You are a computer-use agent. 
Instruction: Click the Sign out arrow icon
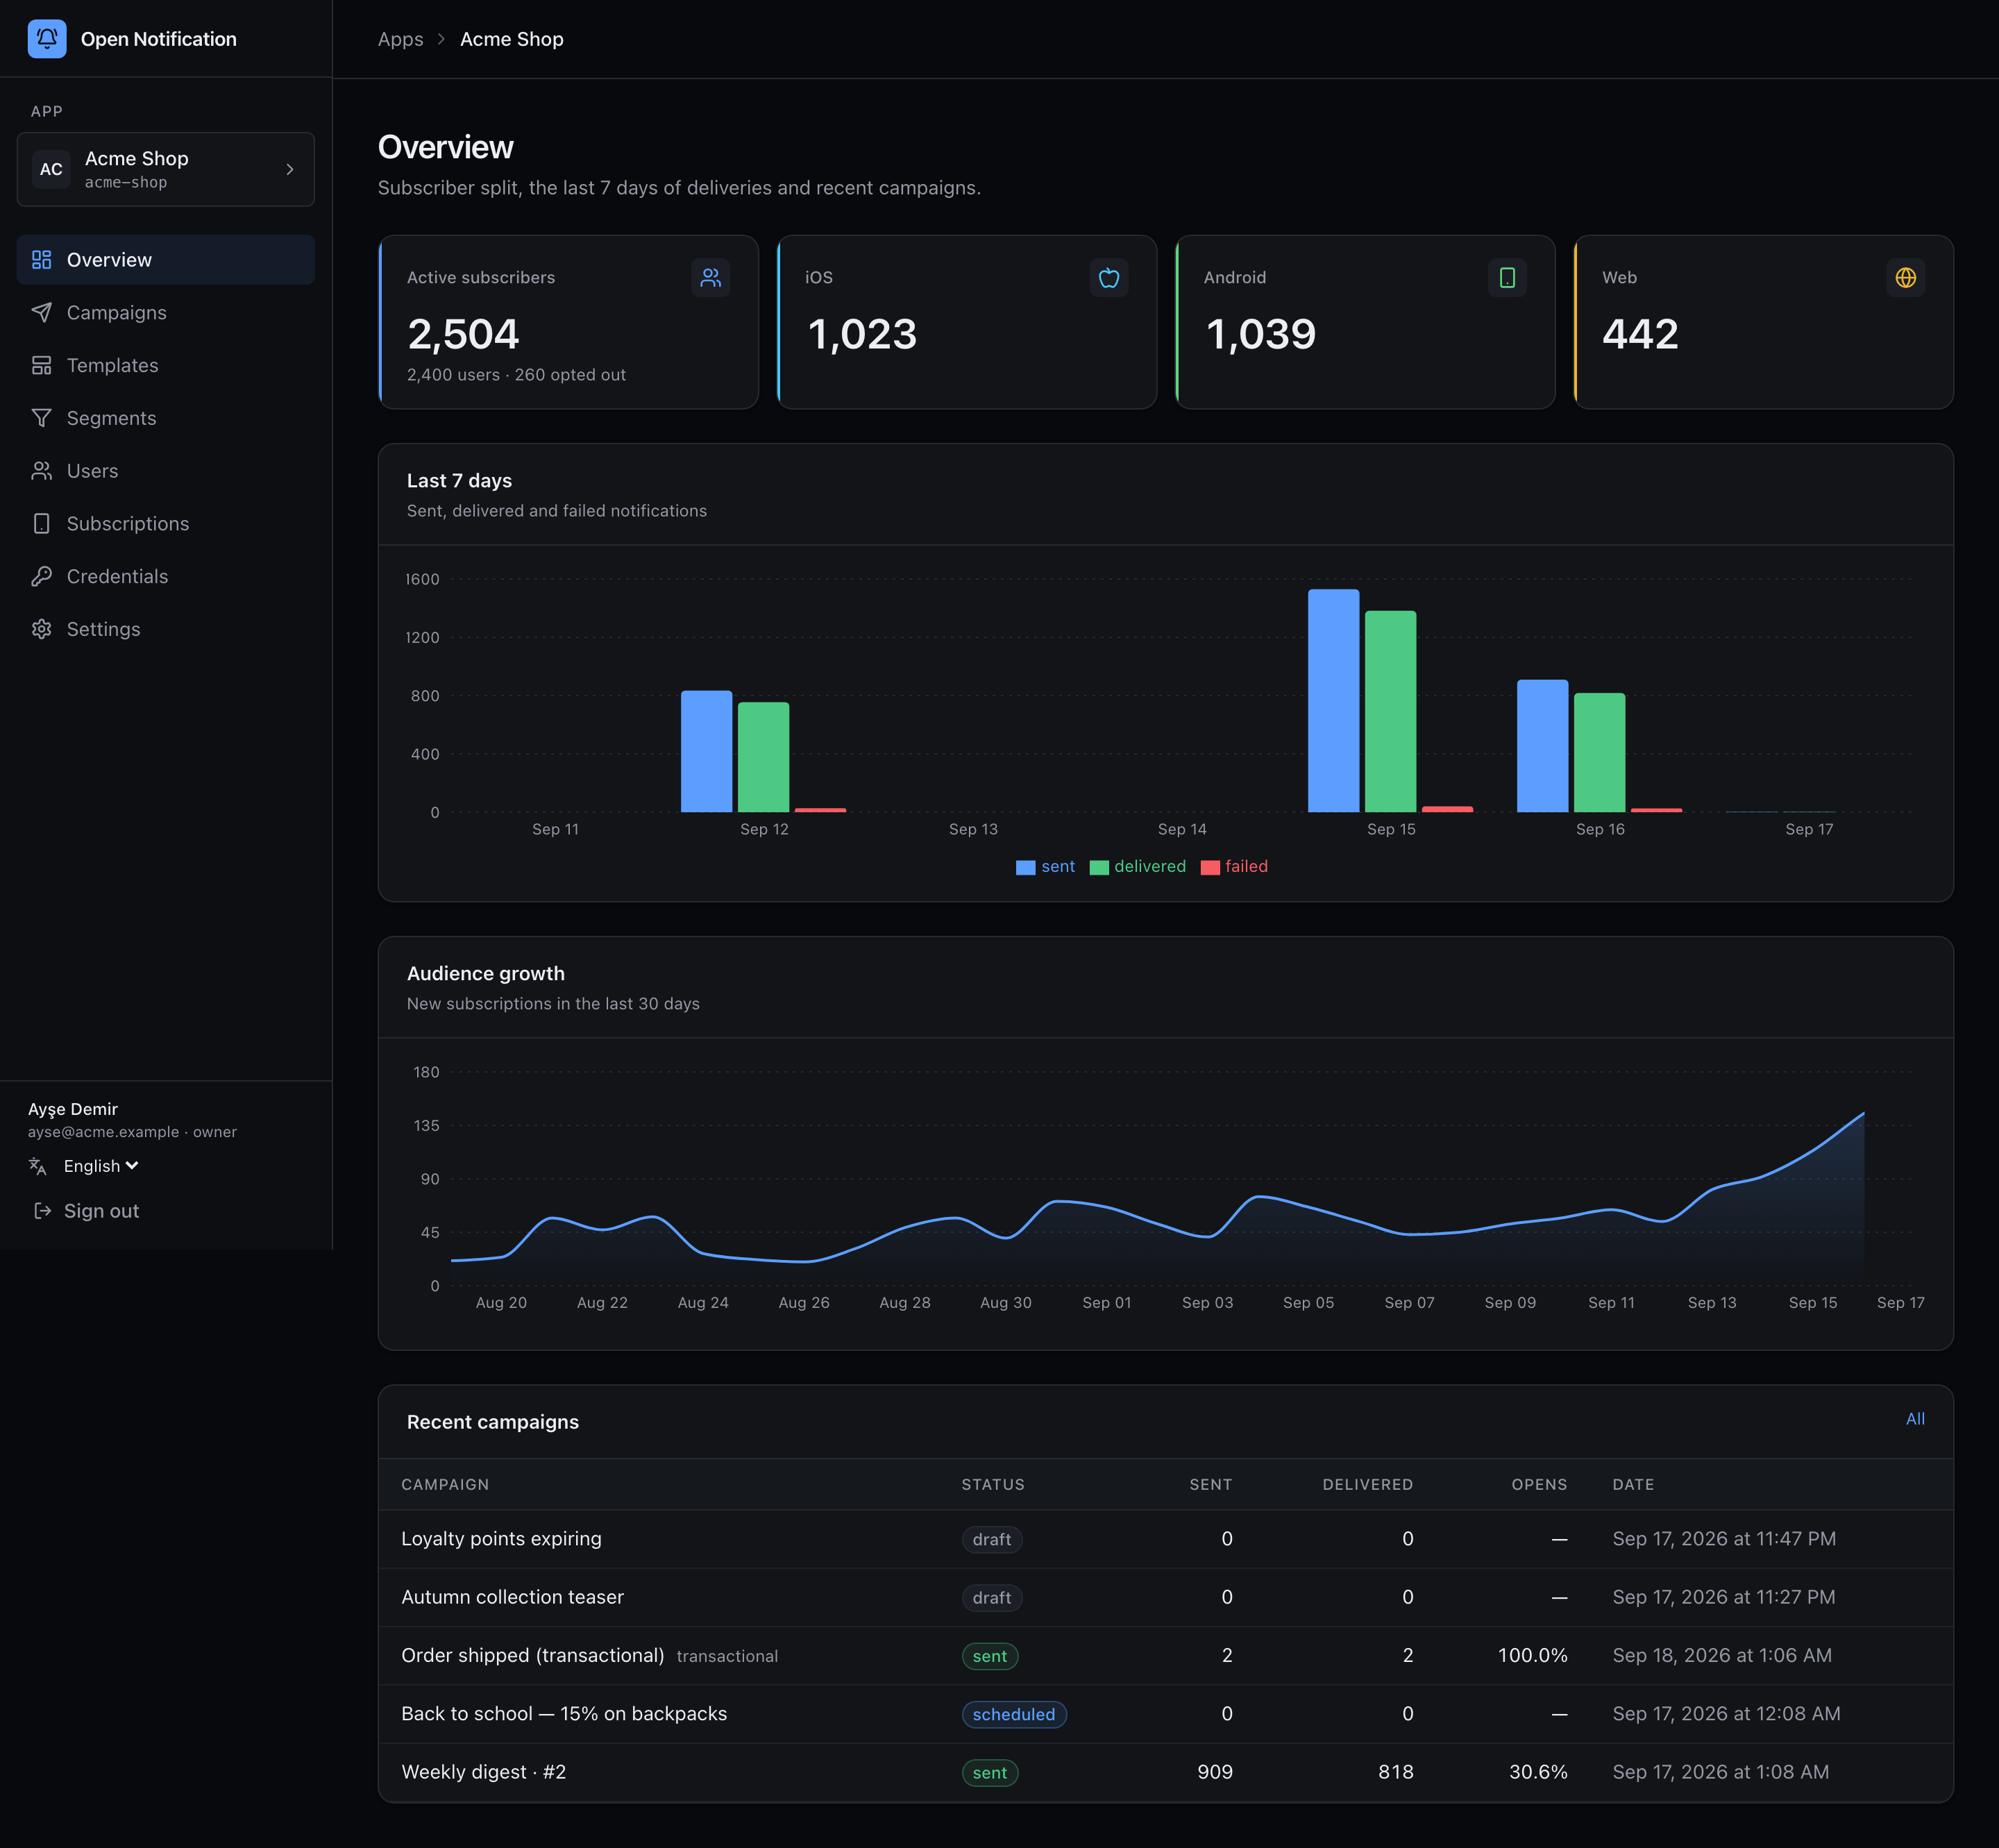[42, 1211]
